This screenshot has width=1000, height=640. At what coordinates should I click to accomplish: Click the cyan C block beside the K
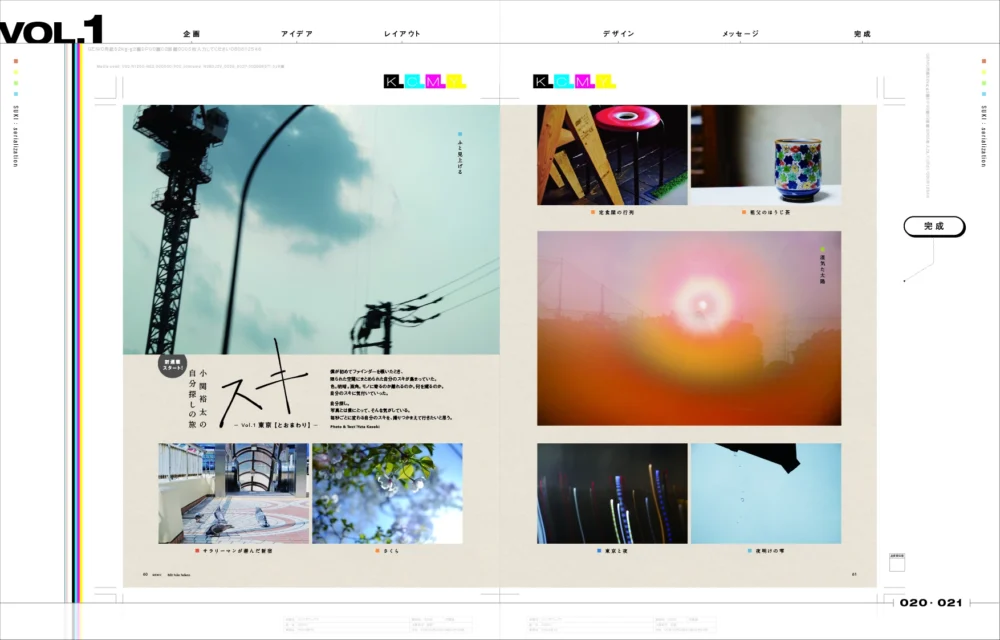click(412, 81)
